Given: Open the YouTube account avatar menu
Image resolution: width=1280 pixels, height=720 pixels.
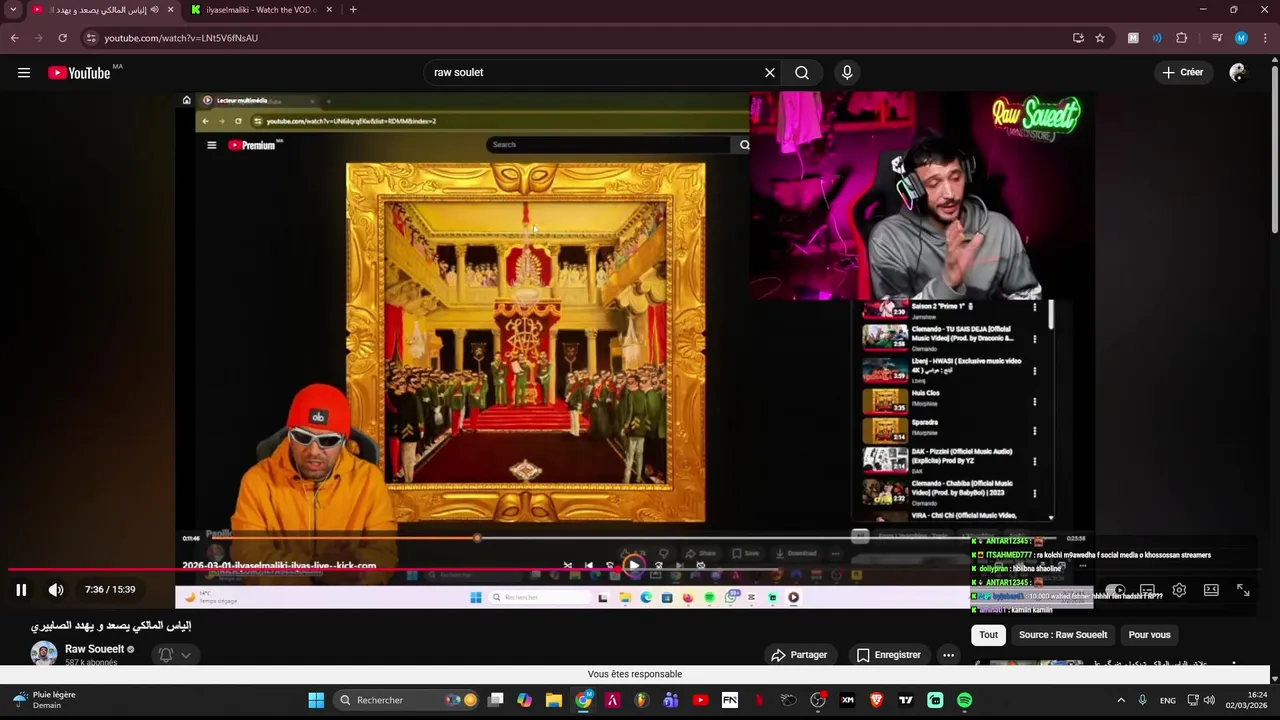Looking at the screenshot, I should pyautogui.click(x=1238, y=72).
